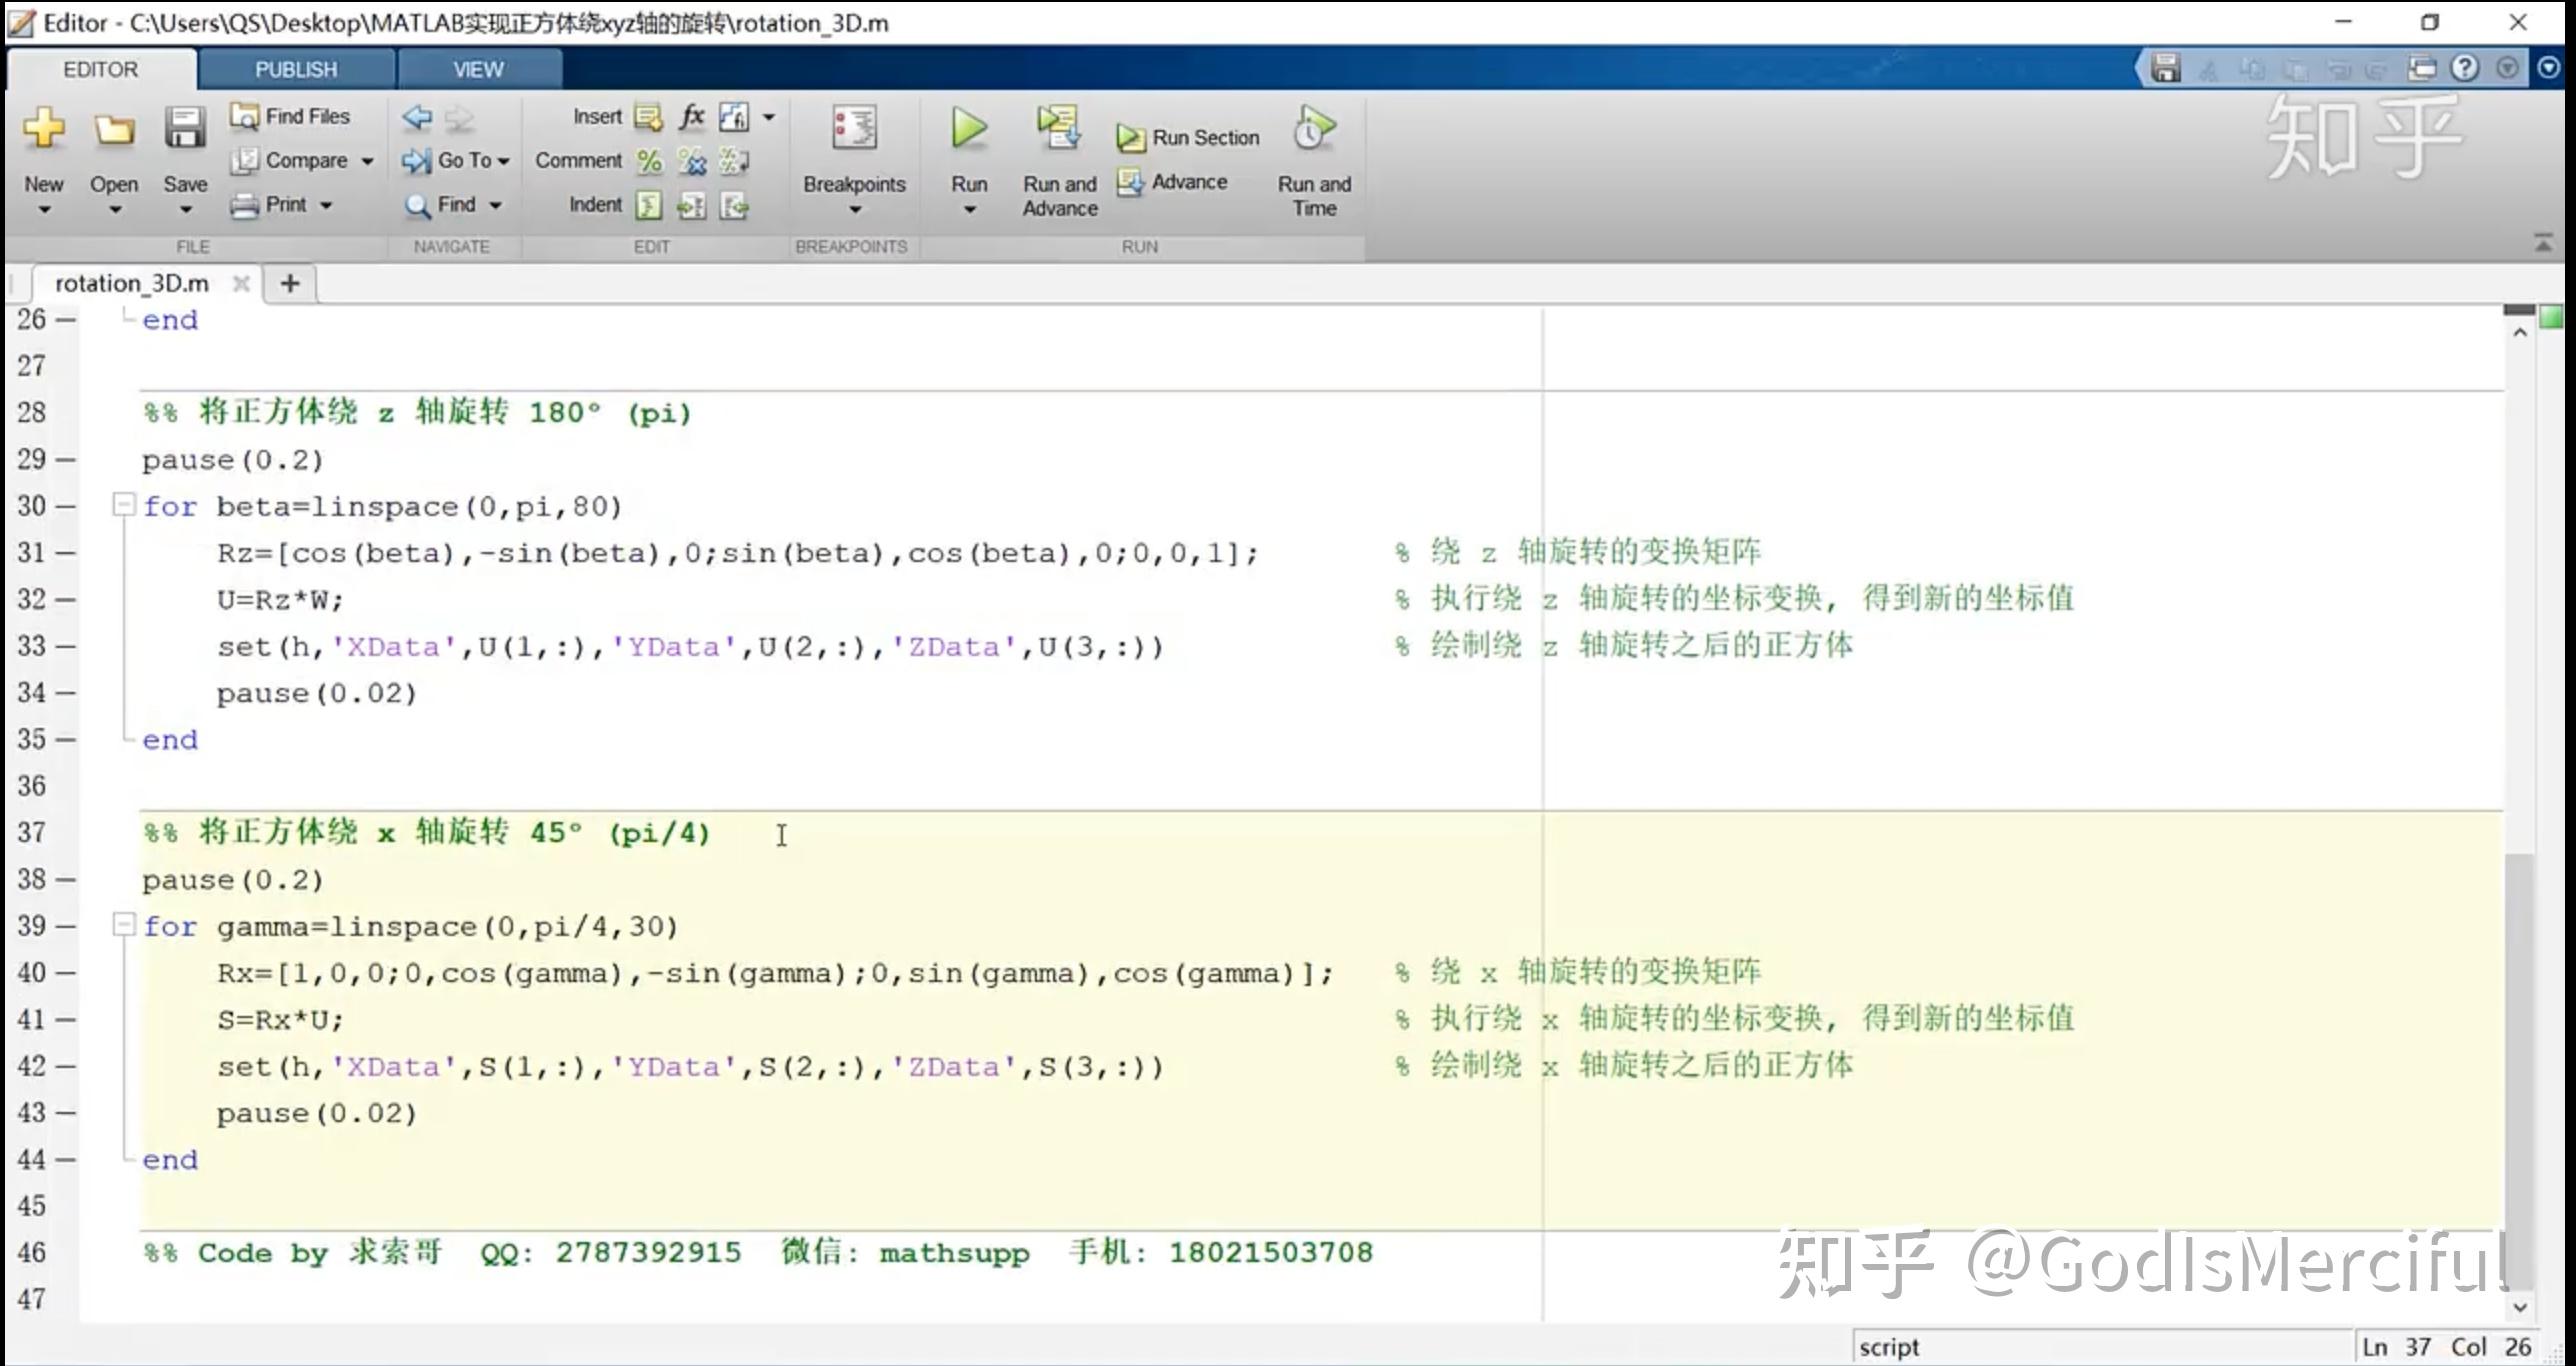
Task: Click the green Run icon
Action: coord(968,130)
